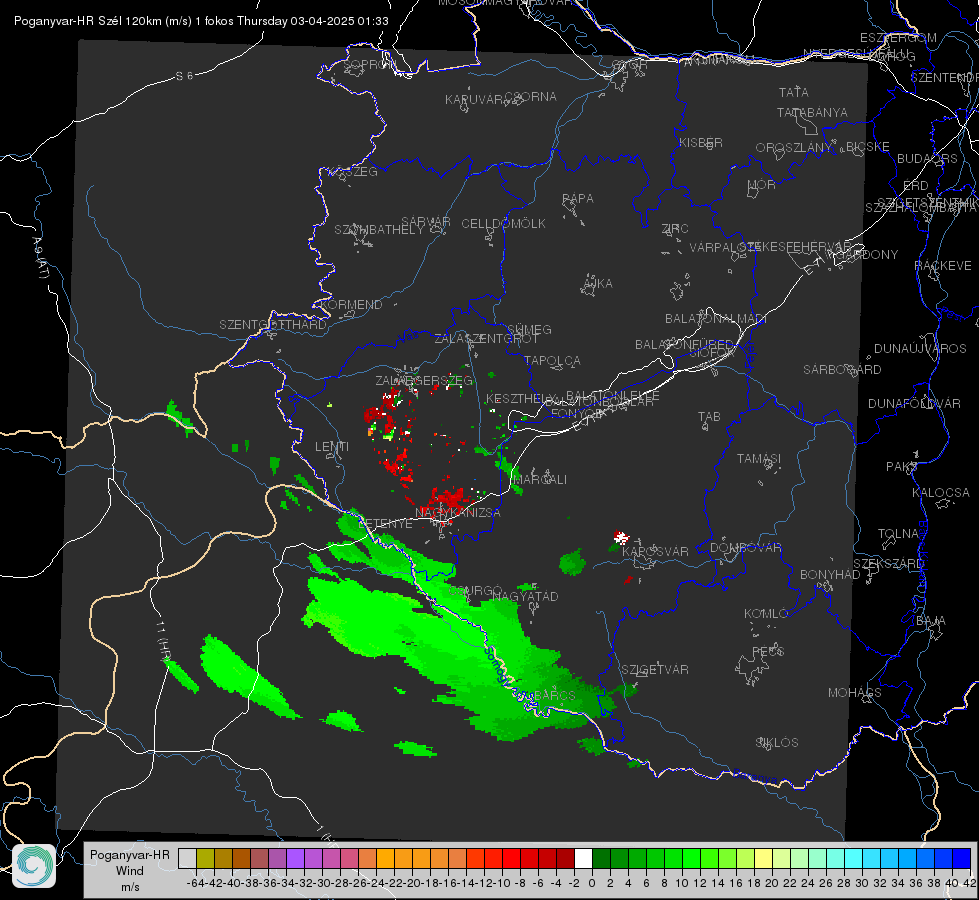Click the white-red radar echo near Kaposvar
The height and width of the screenshot is (900, 979).
621,537
